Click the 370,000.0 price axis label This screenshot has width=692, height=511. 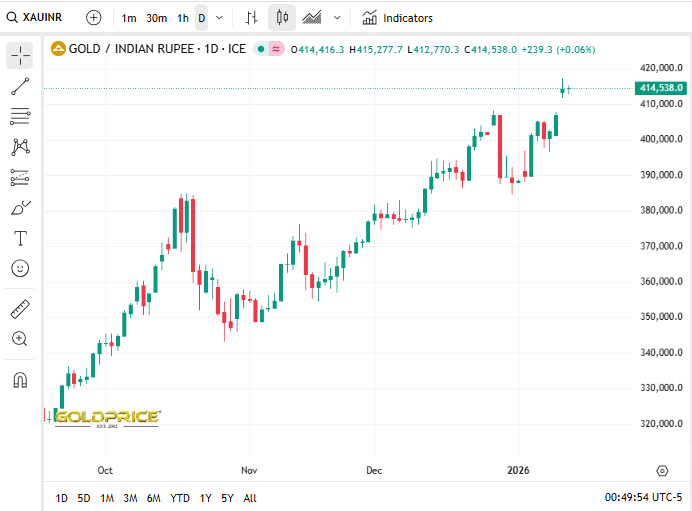(x=661, y=246)
